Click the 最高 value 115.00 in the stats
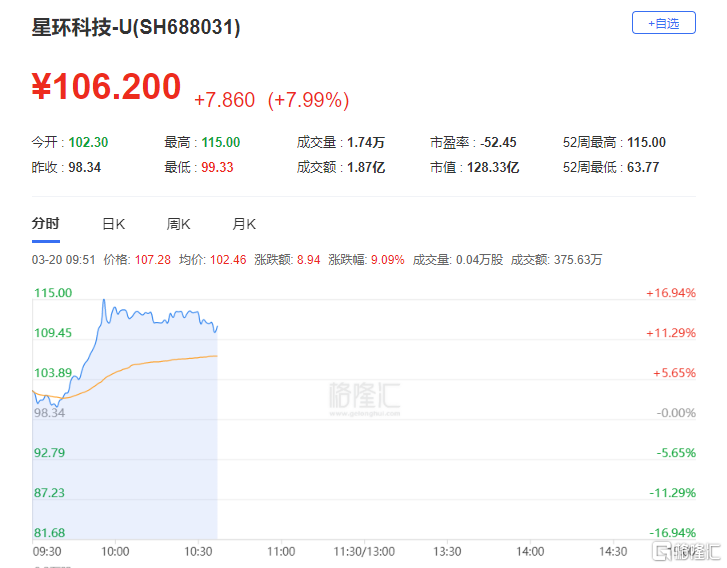 coord(221,142)
